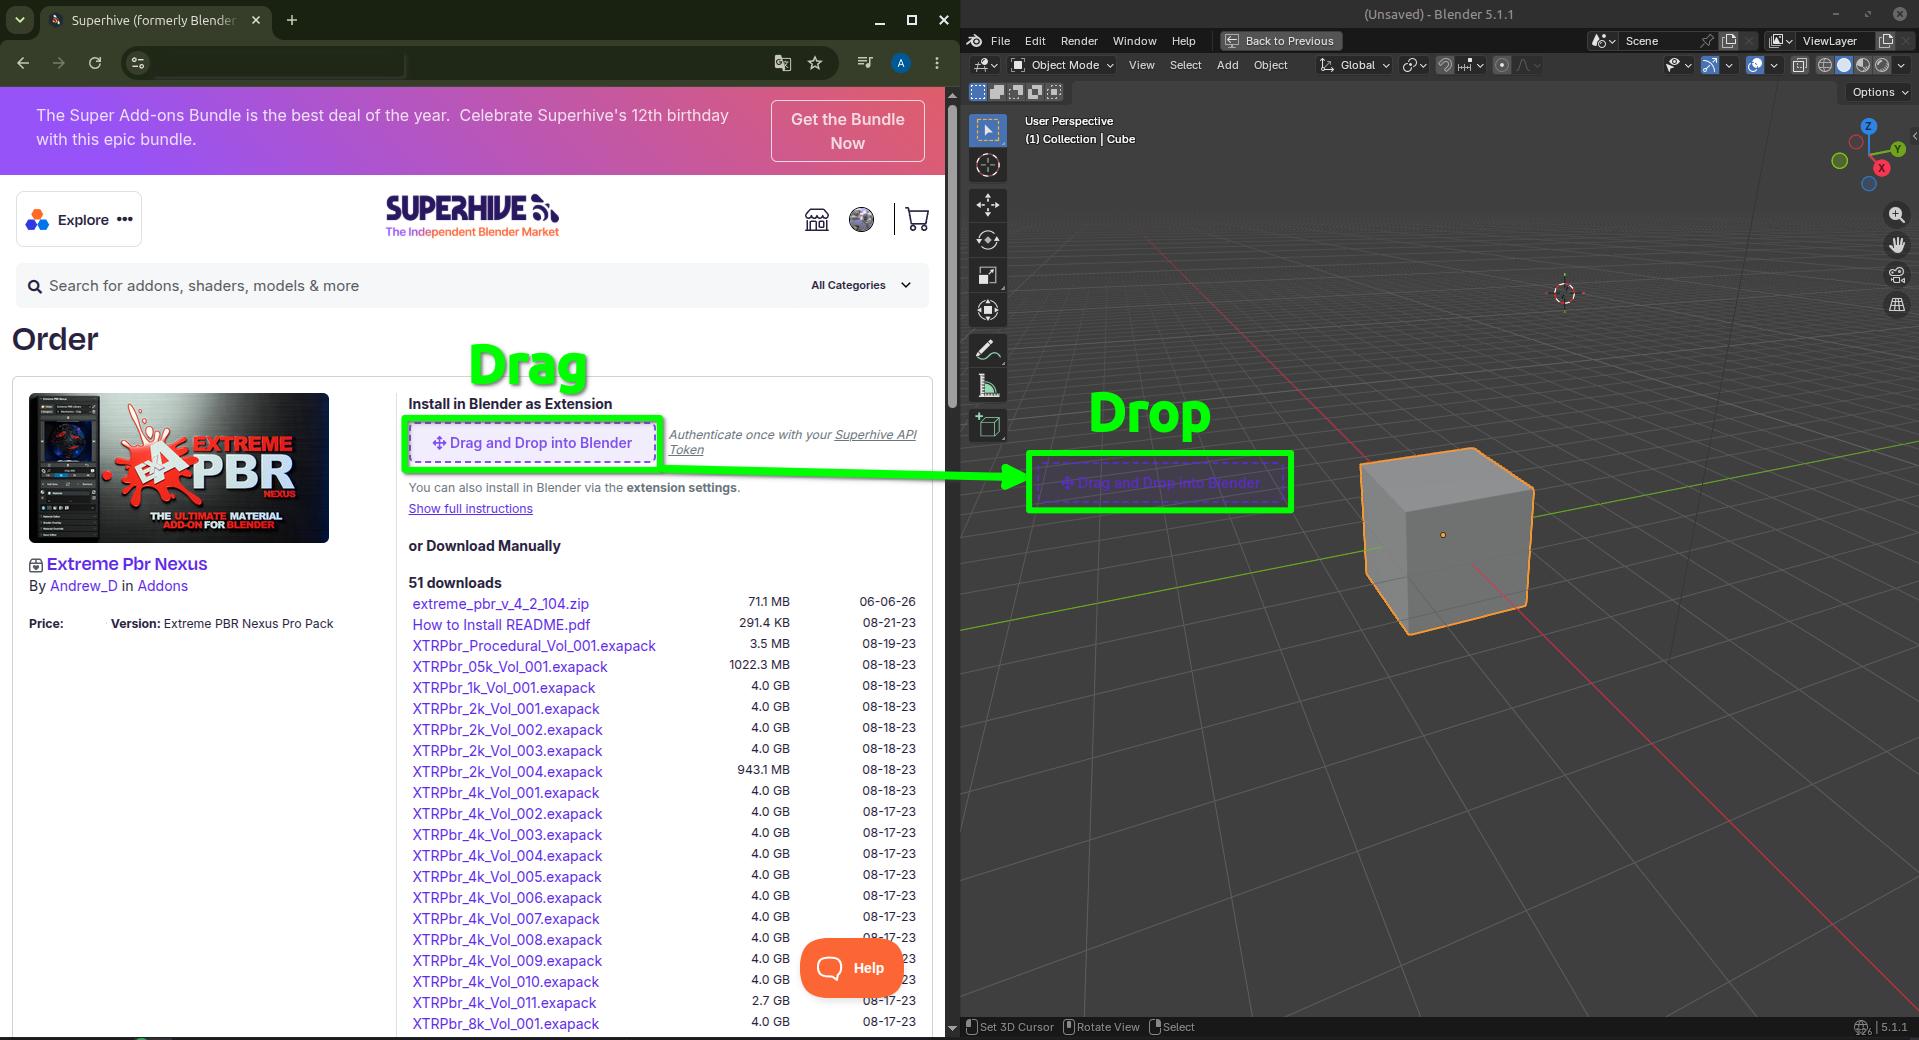Select the Subtract selection mode icon

(x=1016, y=92)
